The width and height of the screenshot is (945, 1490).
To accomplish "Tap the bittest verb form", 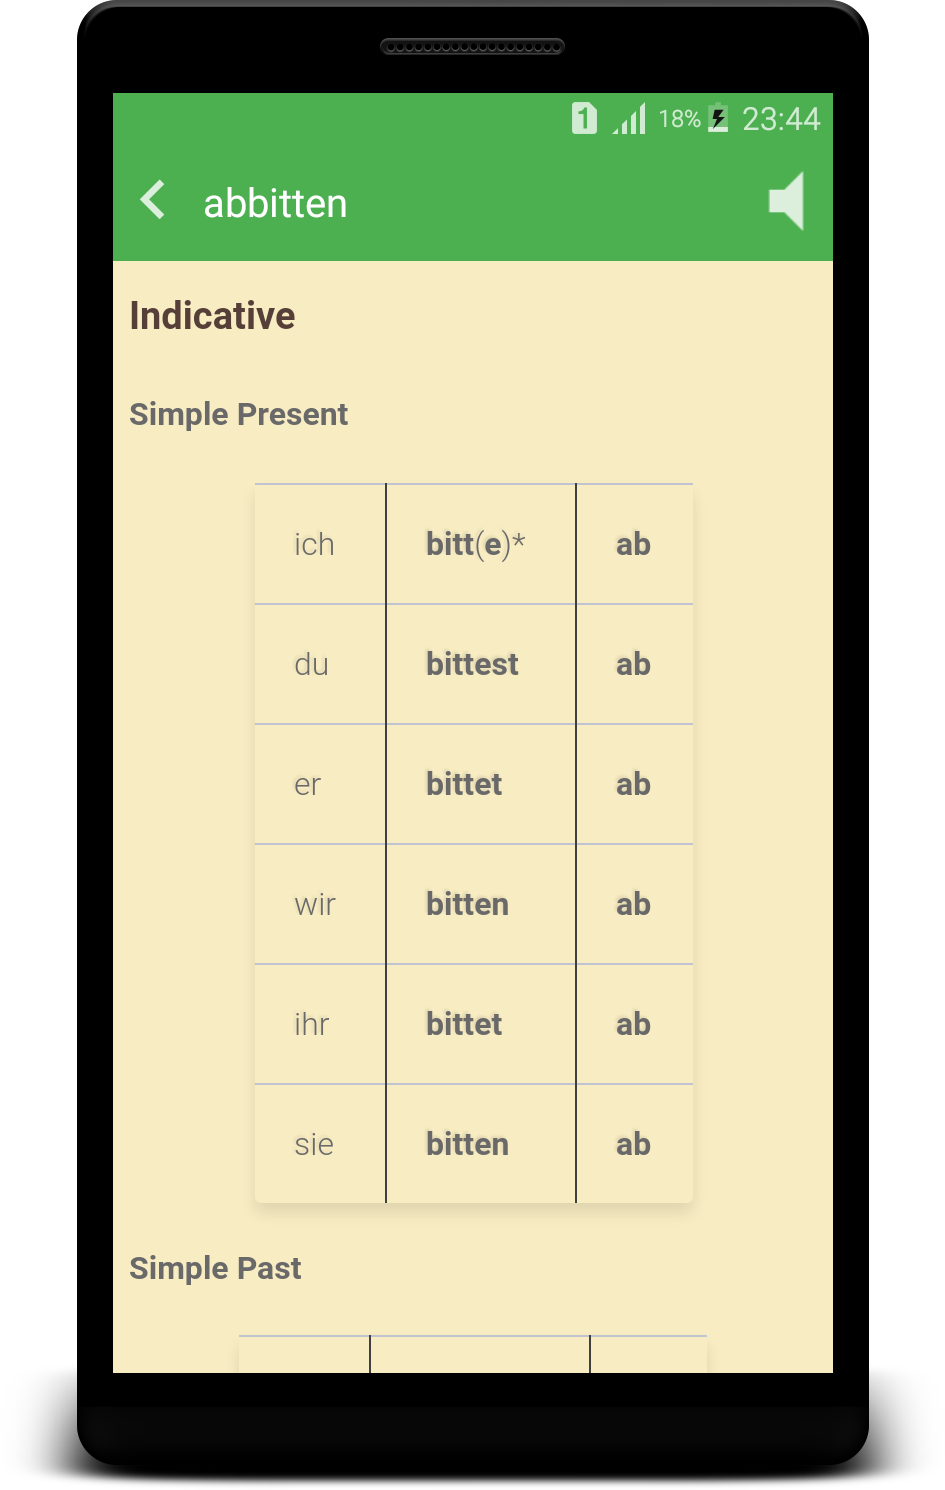I will point(472,665).
